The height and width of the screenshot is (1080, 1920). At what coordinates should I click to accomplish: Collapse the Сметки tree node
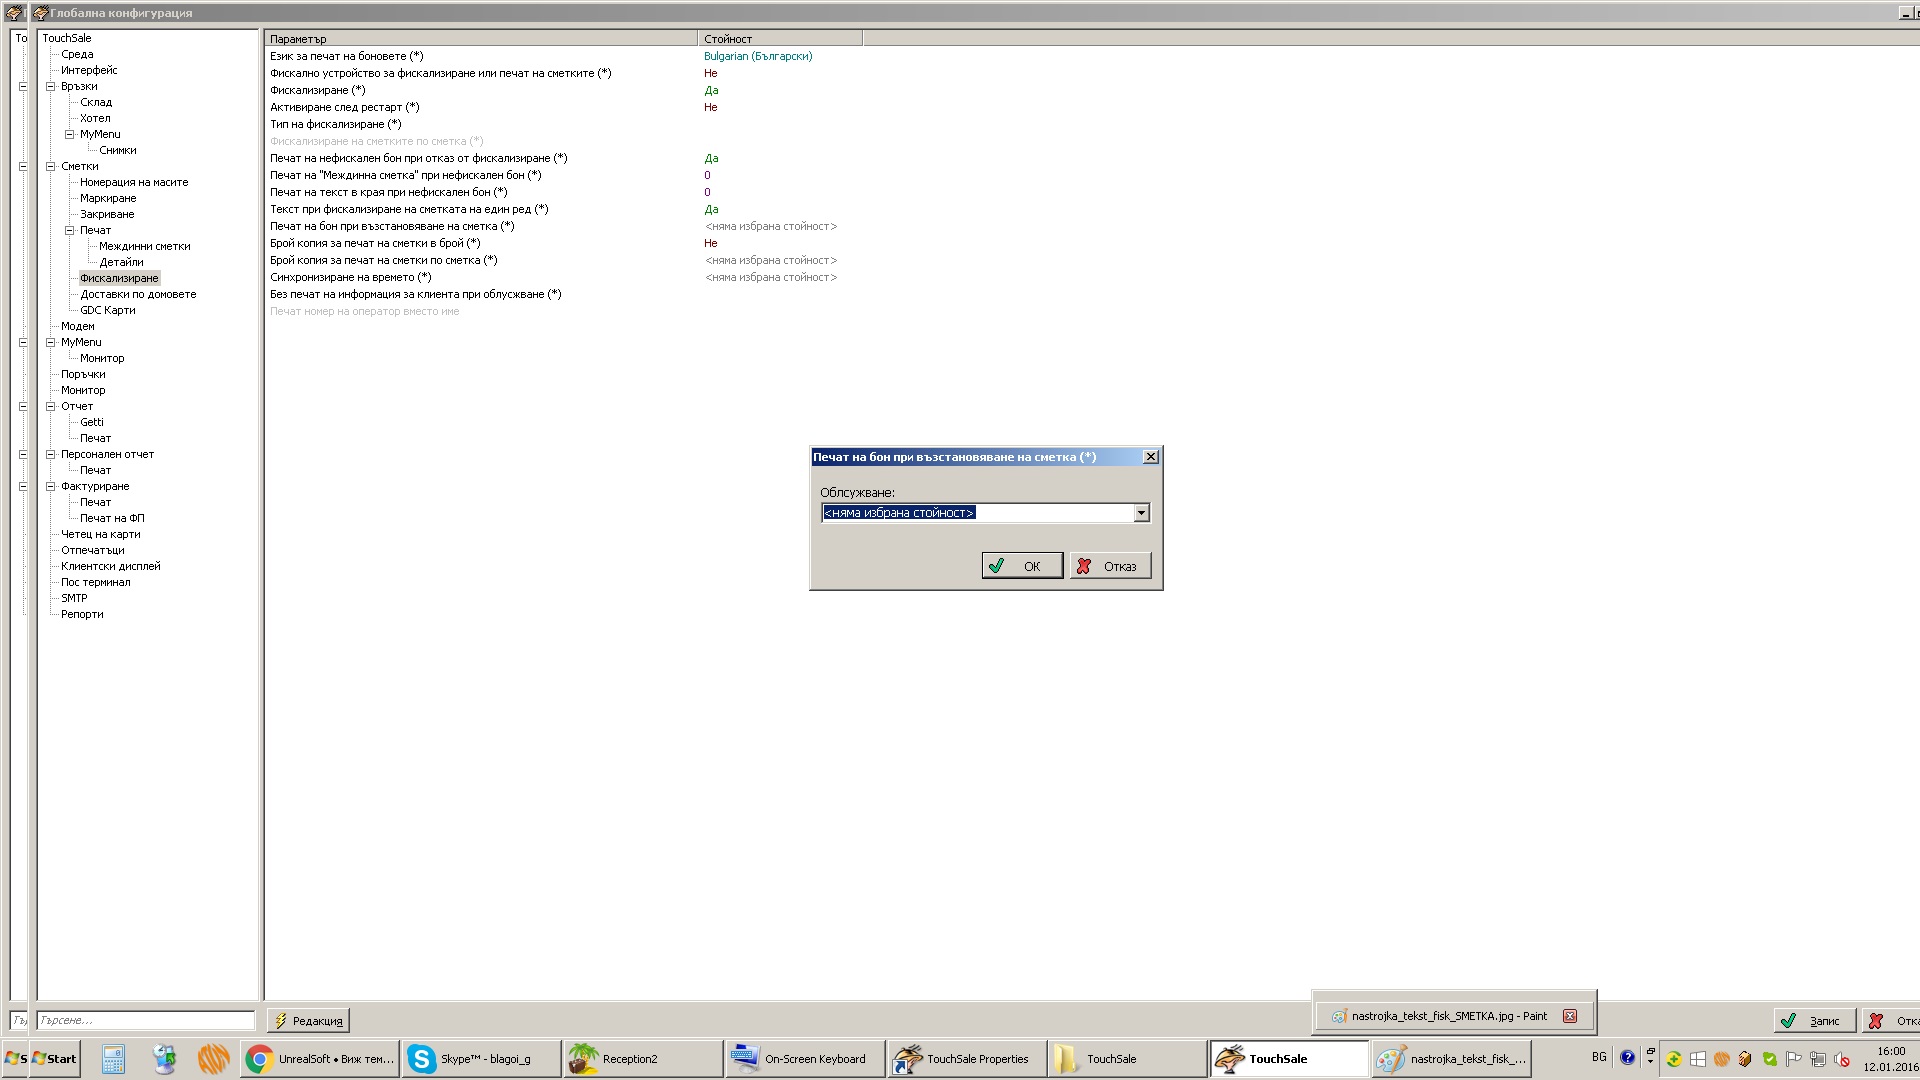pyautogui.click(x=50, y=166)
